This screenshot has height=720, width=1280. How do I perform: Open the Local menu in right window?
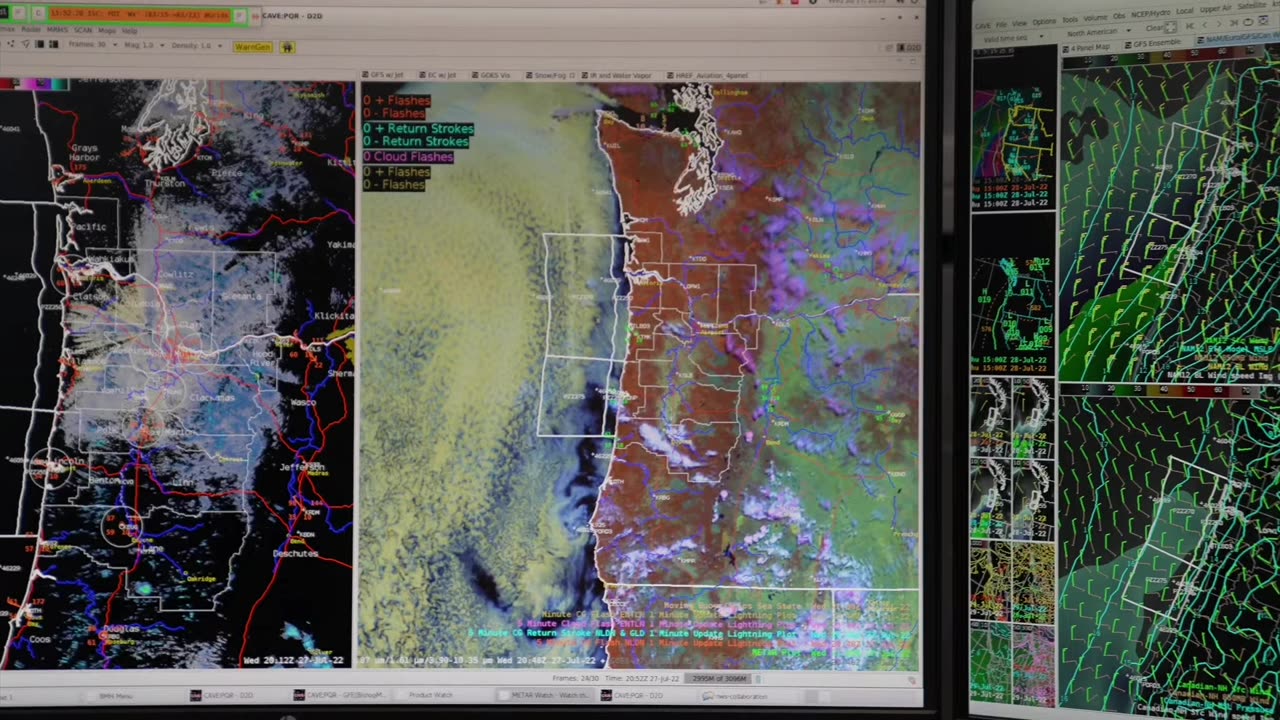(x=1185, y=11)
